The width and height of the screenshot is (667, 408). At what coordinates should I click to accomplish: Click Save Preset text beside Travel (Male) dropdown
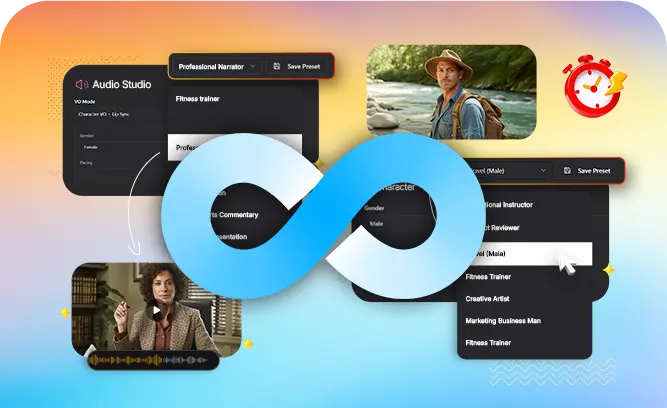(594, 171)
